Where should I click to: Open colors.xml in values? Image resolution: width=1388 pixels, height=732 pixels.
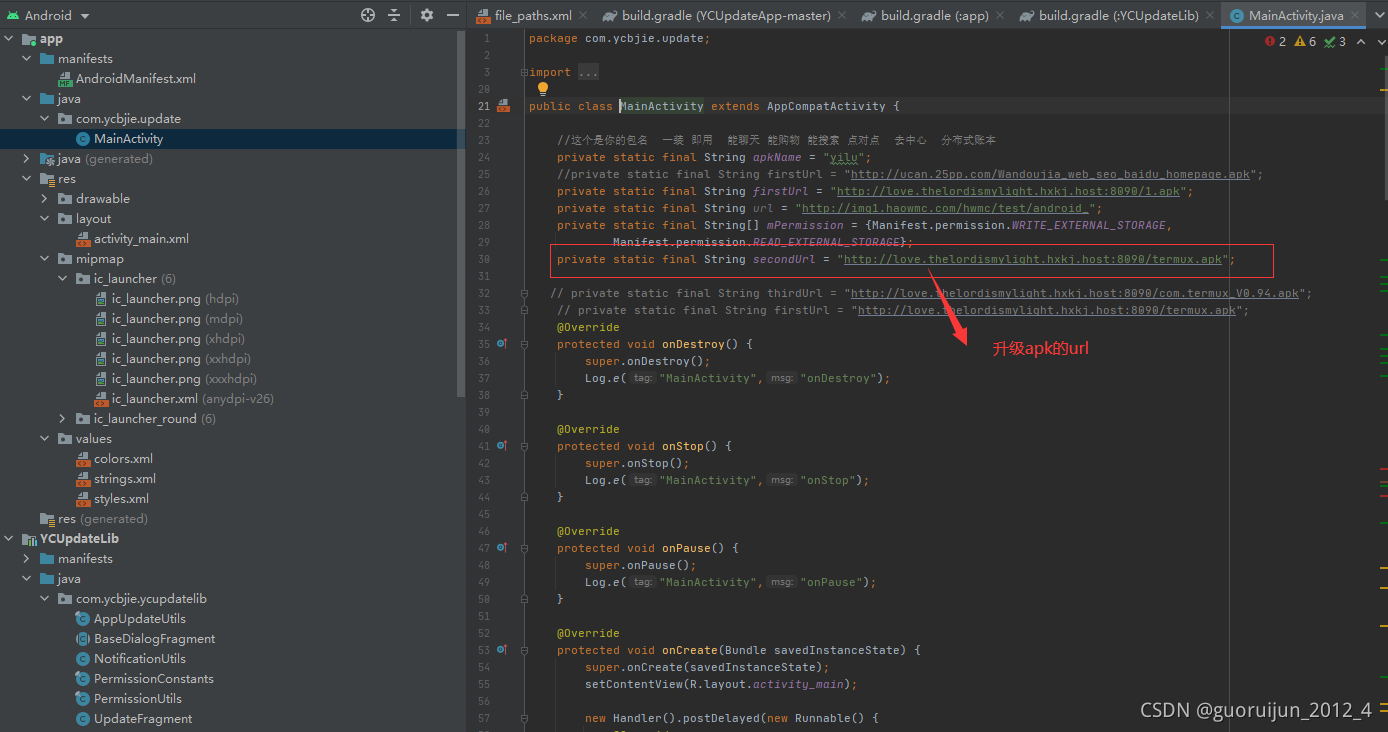123,459
